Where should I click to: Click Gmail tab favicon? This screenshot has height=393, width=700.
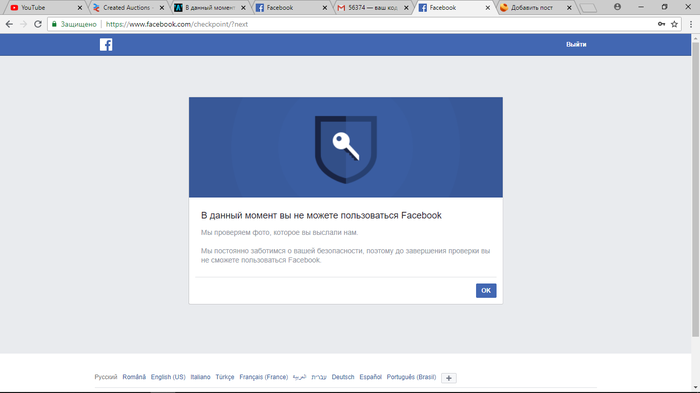[341, 8]
